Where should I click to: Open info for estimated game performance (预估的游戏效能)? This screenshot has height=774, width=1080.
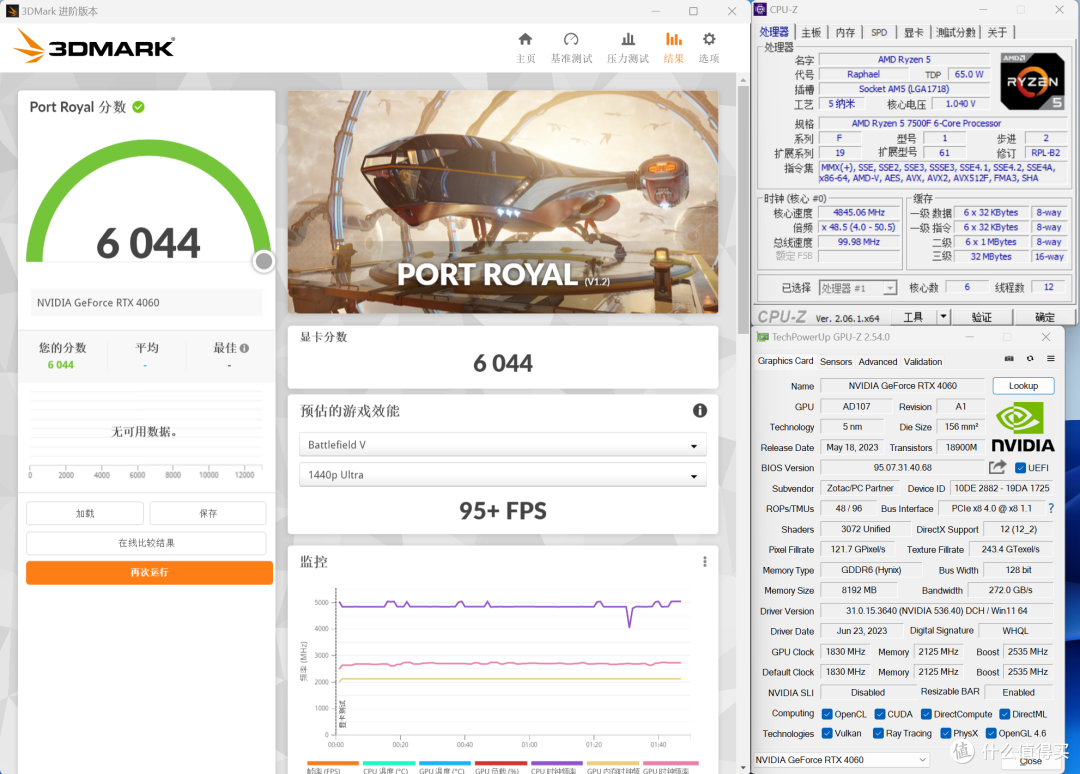coord(700,410)
